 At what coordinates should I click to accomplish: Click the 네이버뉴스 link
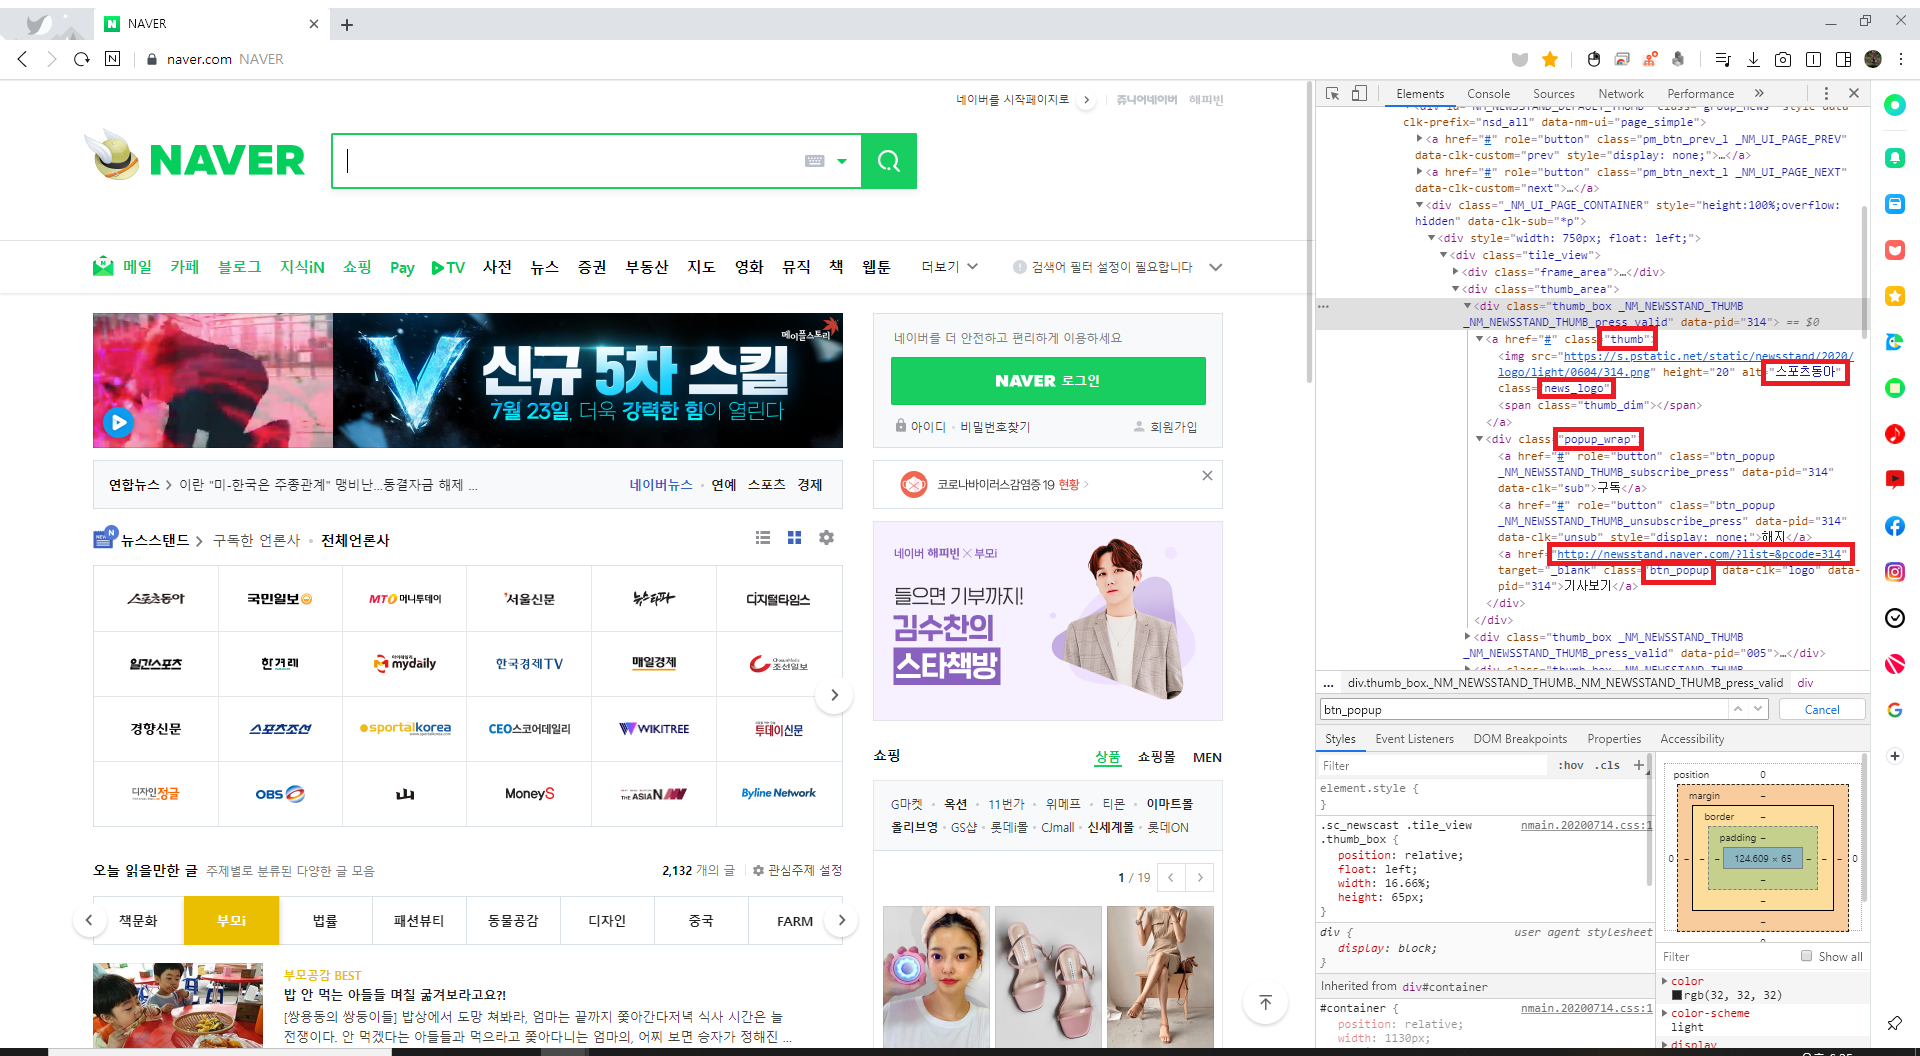tap(660, 485)
